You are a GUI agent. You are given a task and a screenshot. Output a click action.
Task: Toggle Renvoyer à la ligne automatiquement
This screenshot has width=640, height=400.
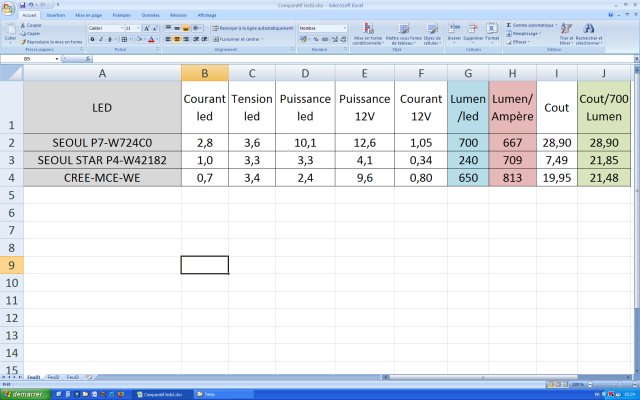coord(253,28)
